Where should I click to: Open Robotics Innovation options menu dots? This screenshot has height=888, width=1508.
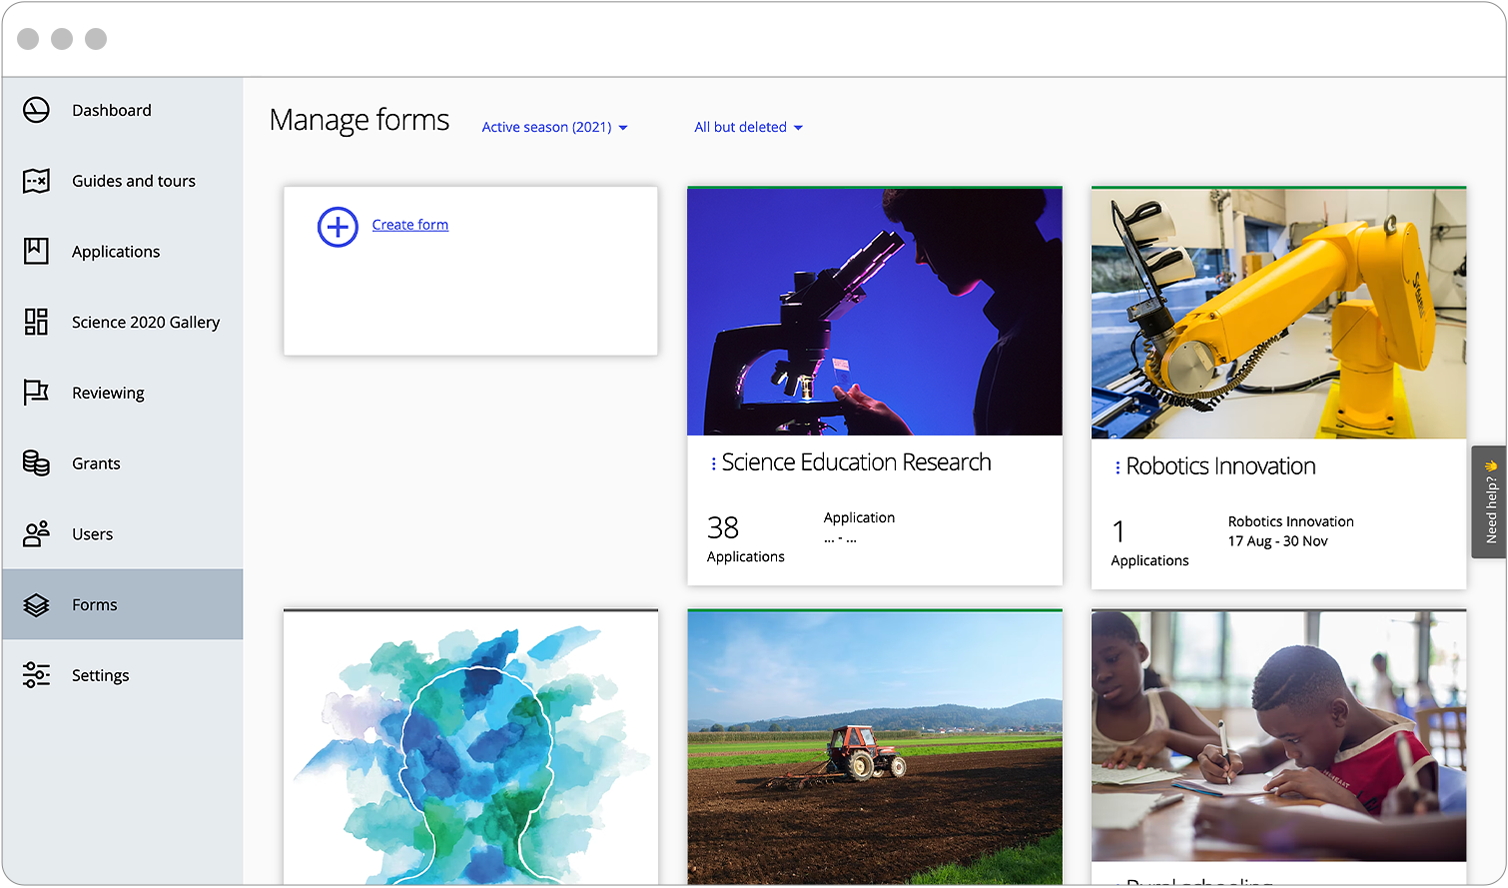tap(1117, 467)
